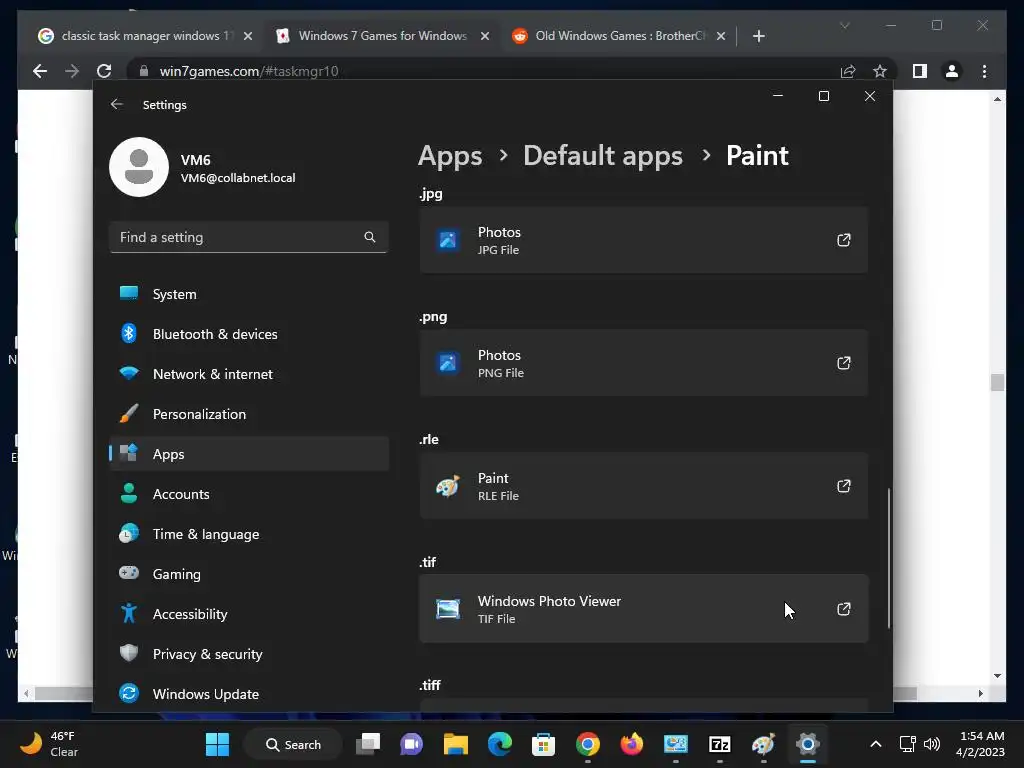Viewport: 1024px width, 768px height.
Task: Change the .tif default Windows Photo Viewer
Action: tap(644, 609)
